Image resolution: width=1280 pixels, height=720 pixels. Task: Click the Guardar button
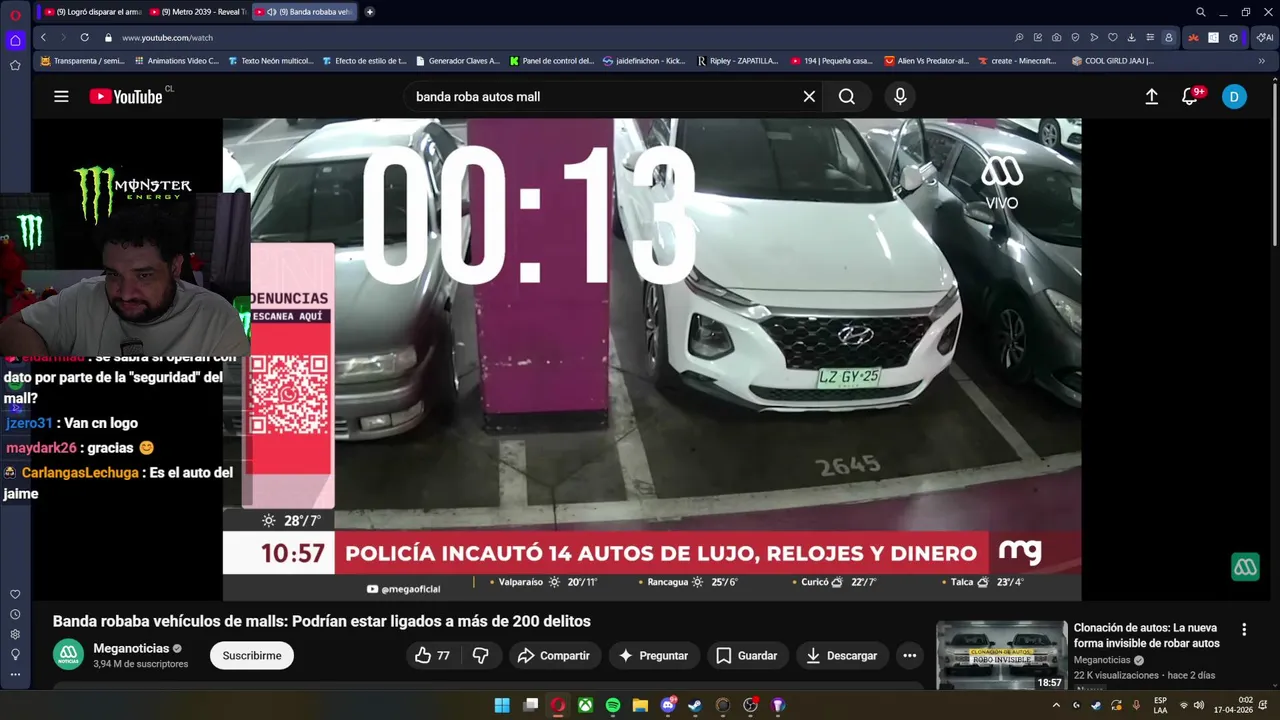[x=747, y=655]
